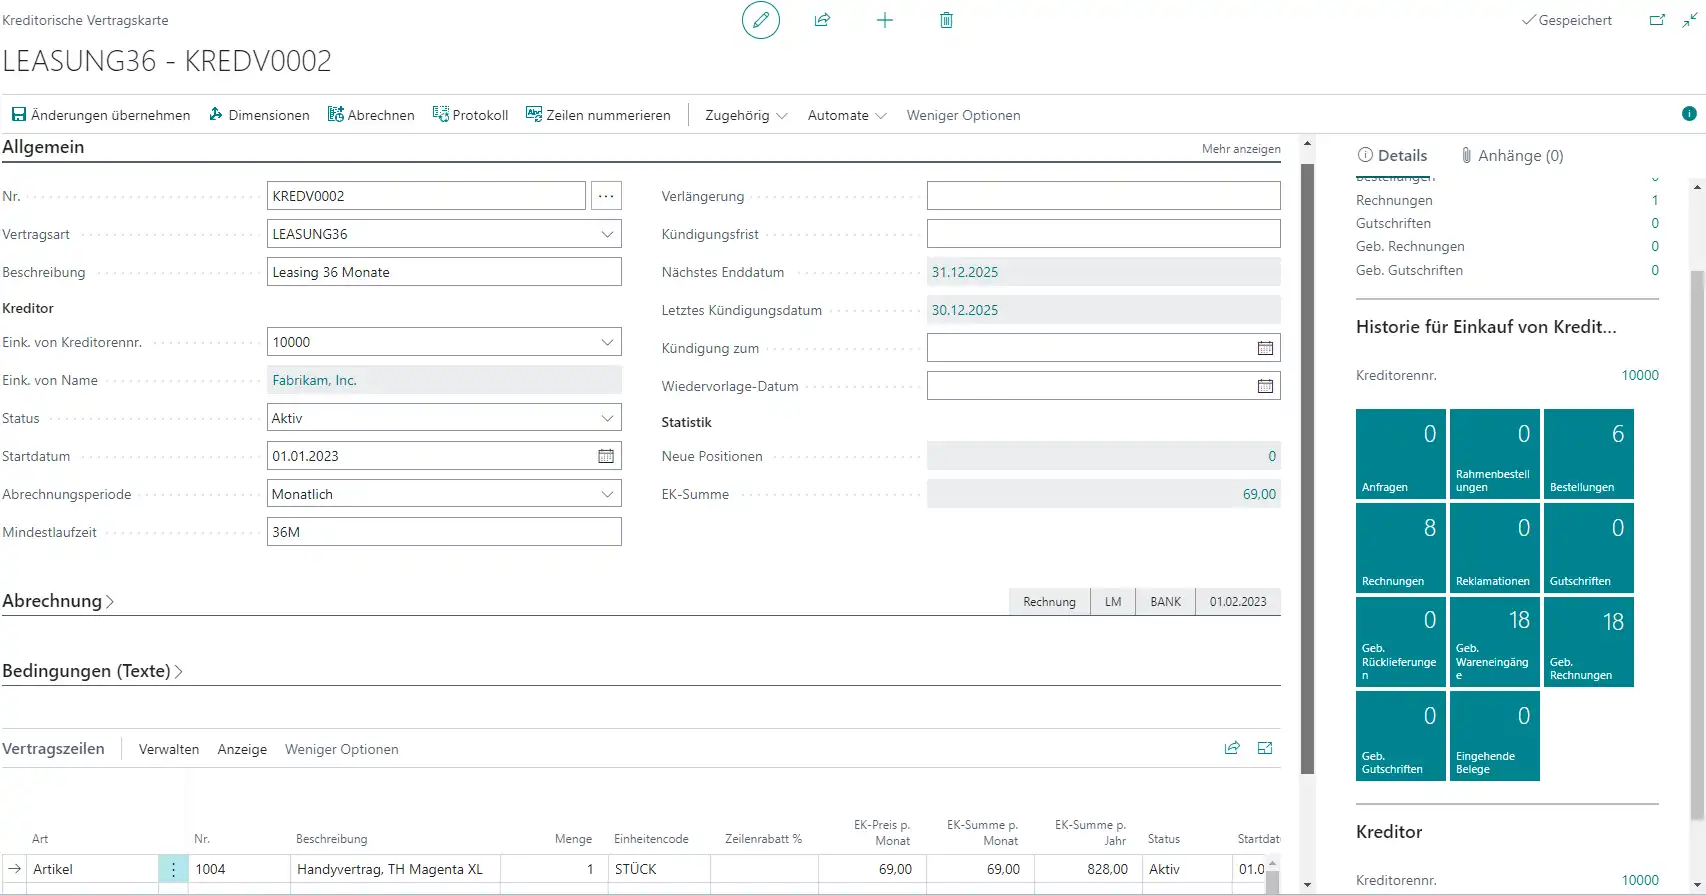Open the Geb. Rechnungen tile
The image size is (1706, 895).
click(1588, 642)
